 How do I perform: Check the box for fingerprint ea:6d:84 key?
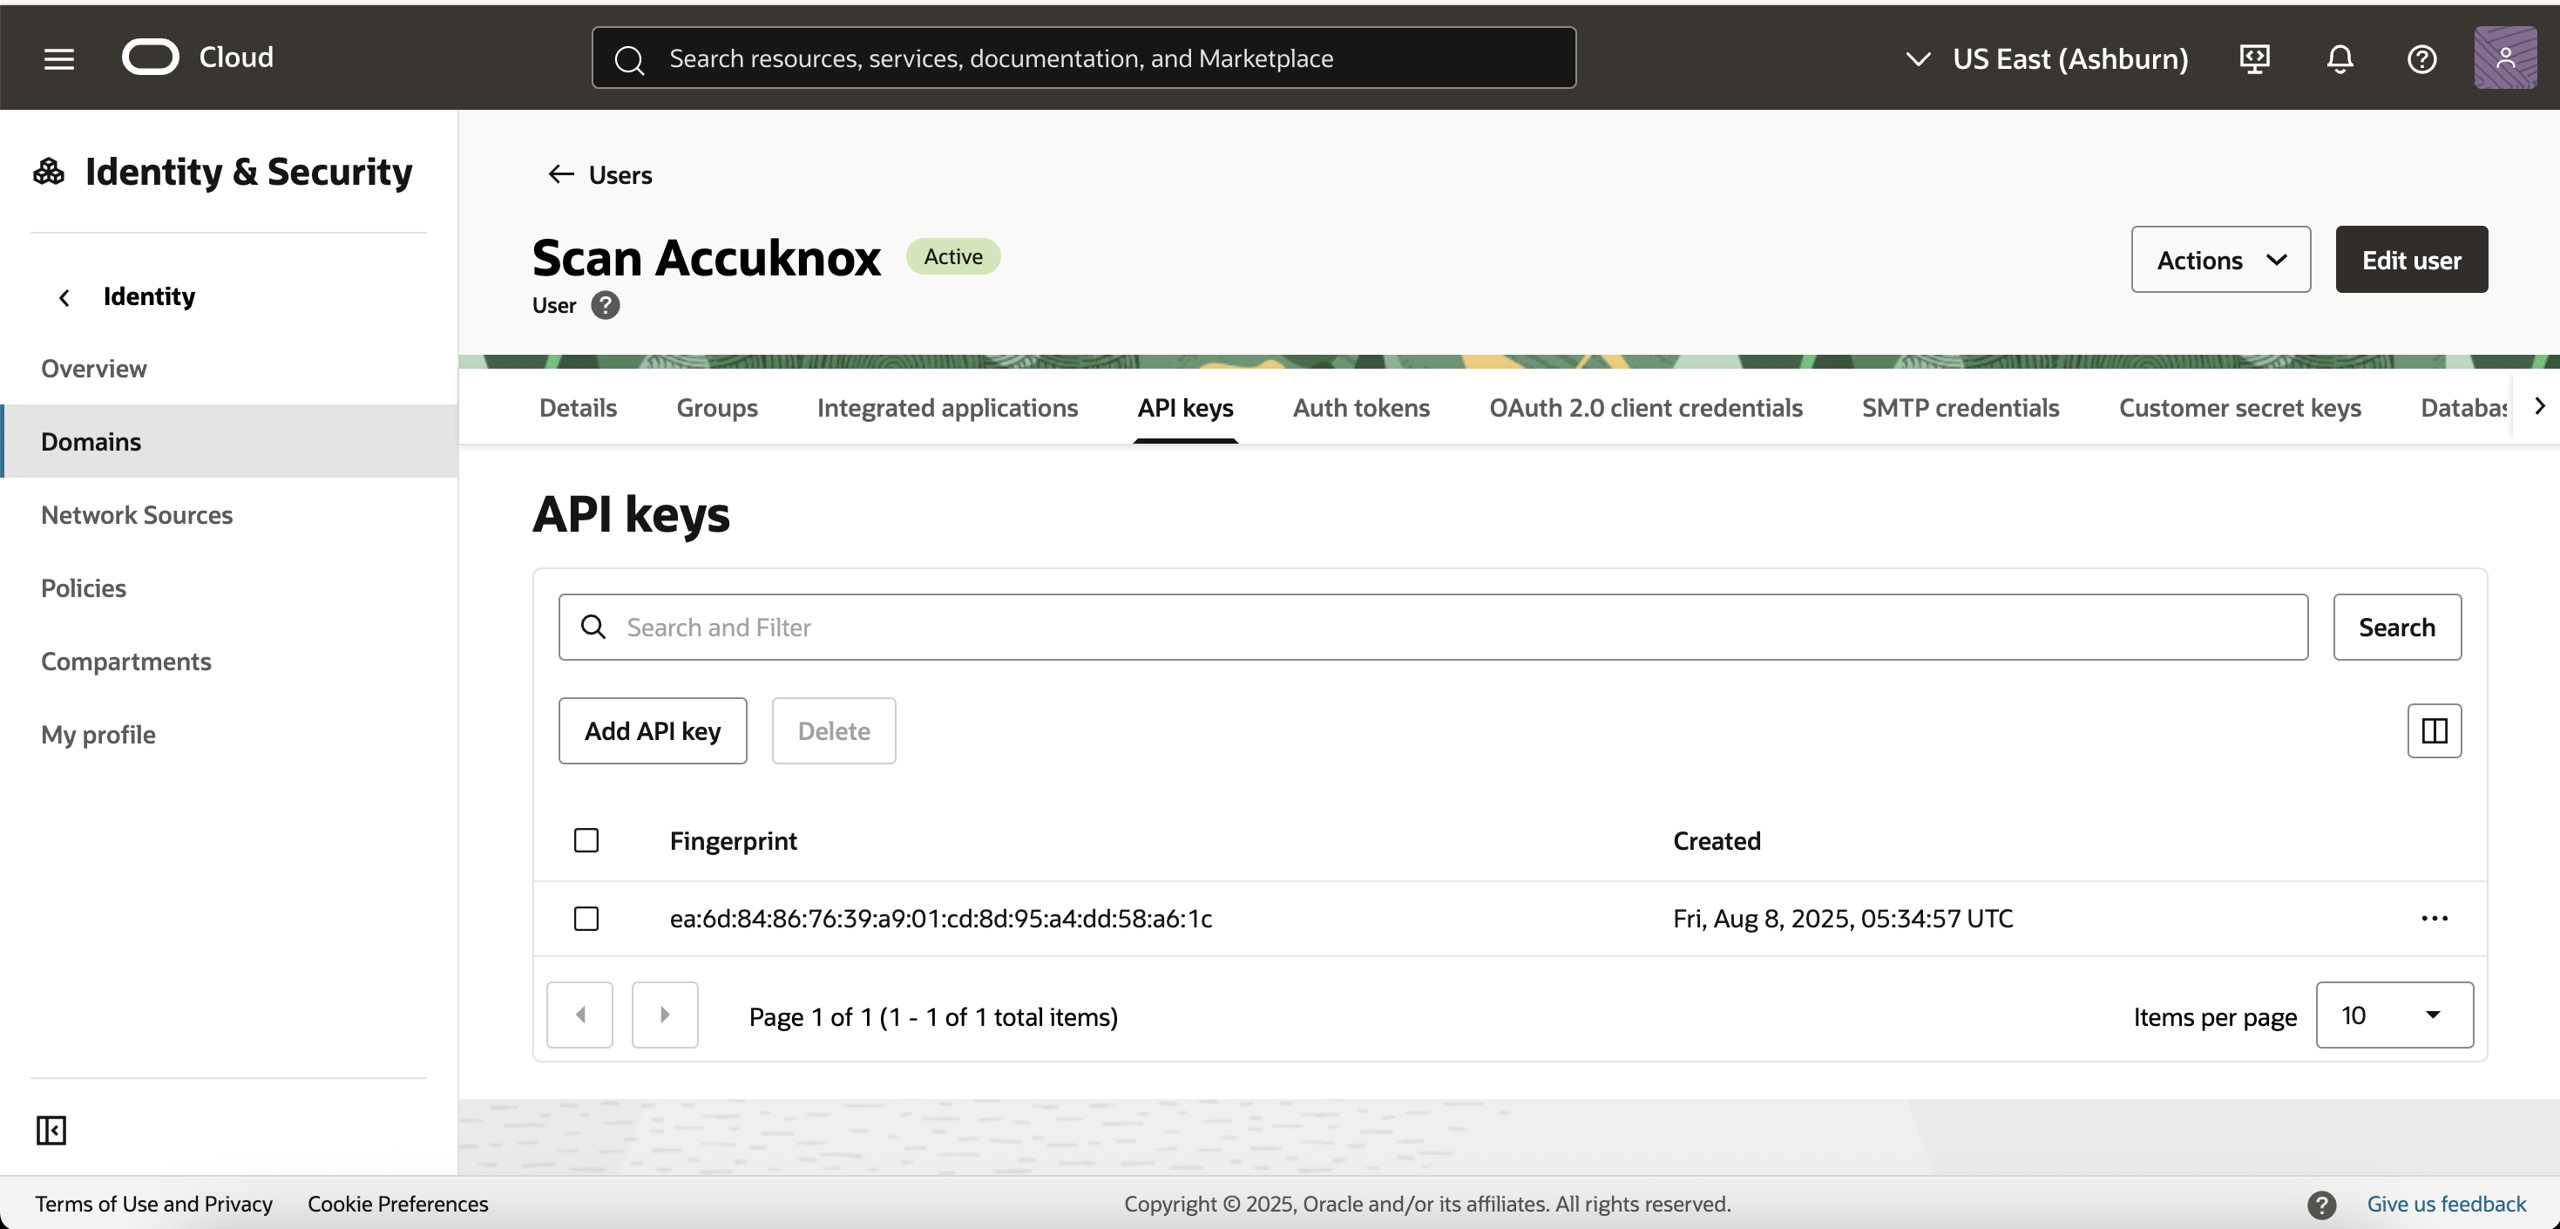586,918
